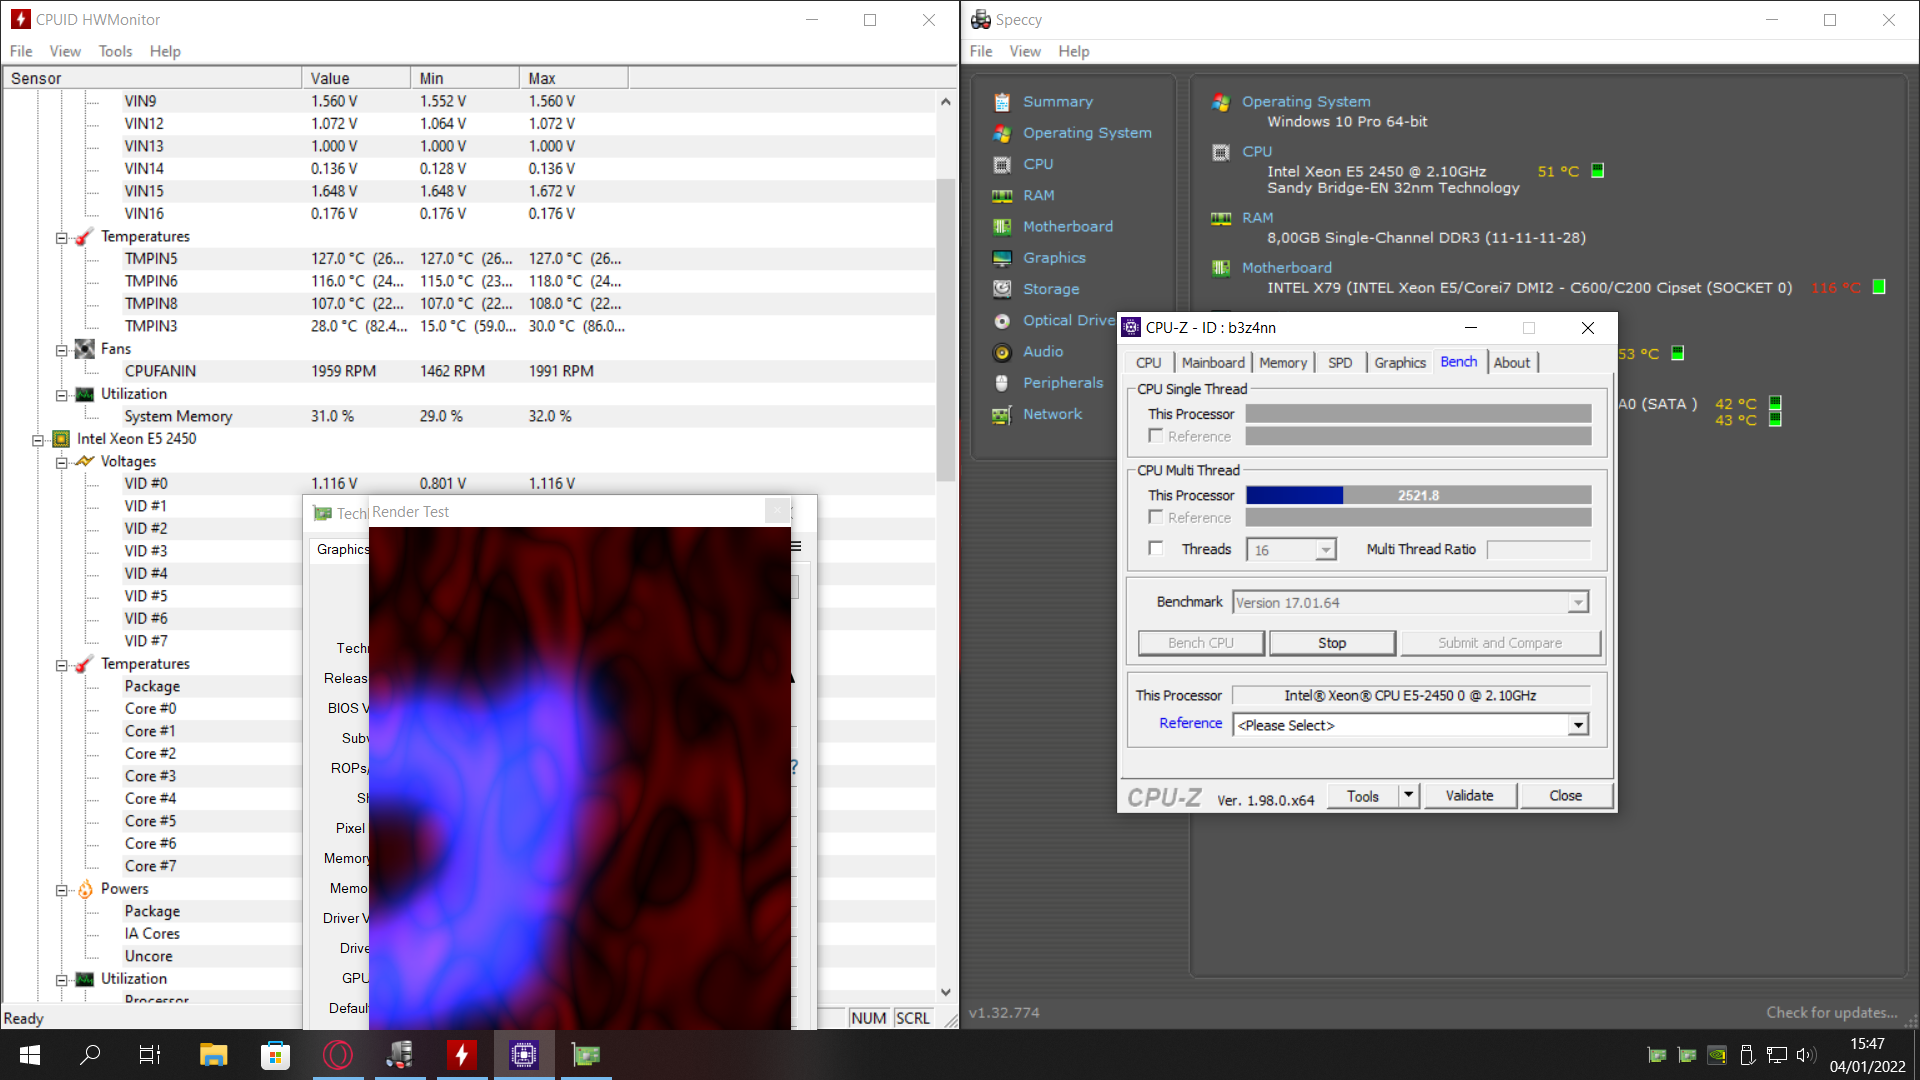Switch to CPU-Z Memory tab

pyautogui.click(x=1283, y=363)
